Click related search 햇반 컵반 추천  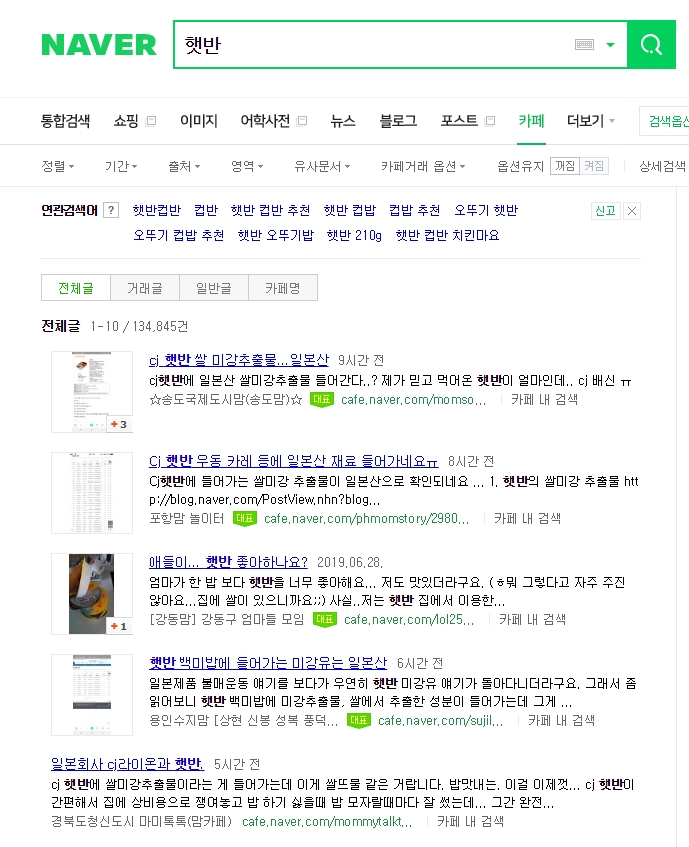coord(271,210)
